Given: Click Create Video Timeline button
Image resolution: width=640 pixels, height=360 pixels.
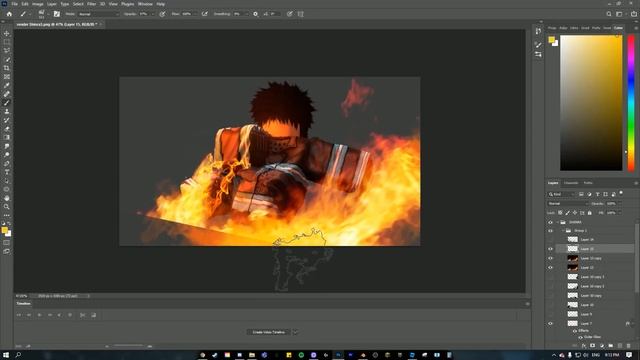Looking at the screenshot, I should click(x=269, y=332).
